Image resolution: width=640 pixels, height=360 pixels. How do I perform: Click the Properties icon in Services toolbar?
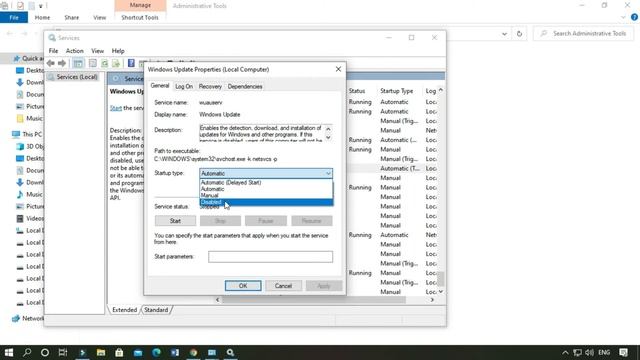pyautogui.click(x=93, y=63)
